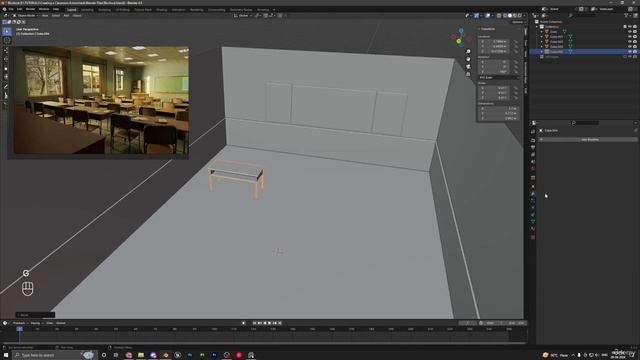Screen dimensions: 640x360
Task: Click the Blender logo menu icon
Action: pos(4,9)
